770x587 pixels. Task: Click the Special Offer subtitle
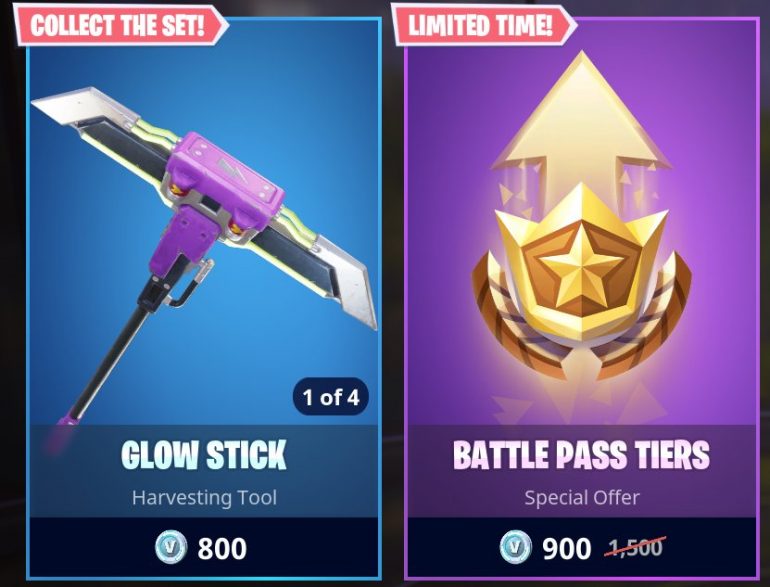(582, 498)
